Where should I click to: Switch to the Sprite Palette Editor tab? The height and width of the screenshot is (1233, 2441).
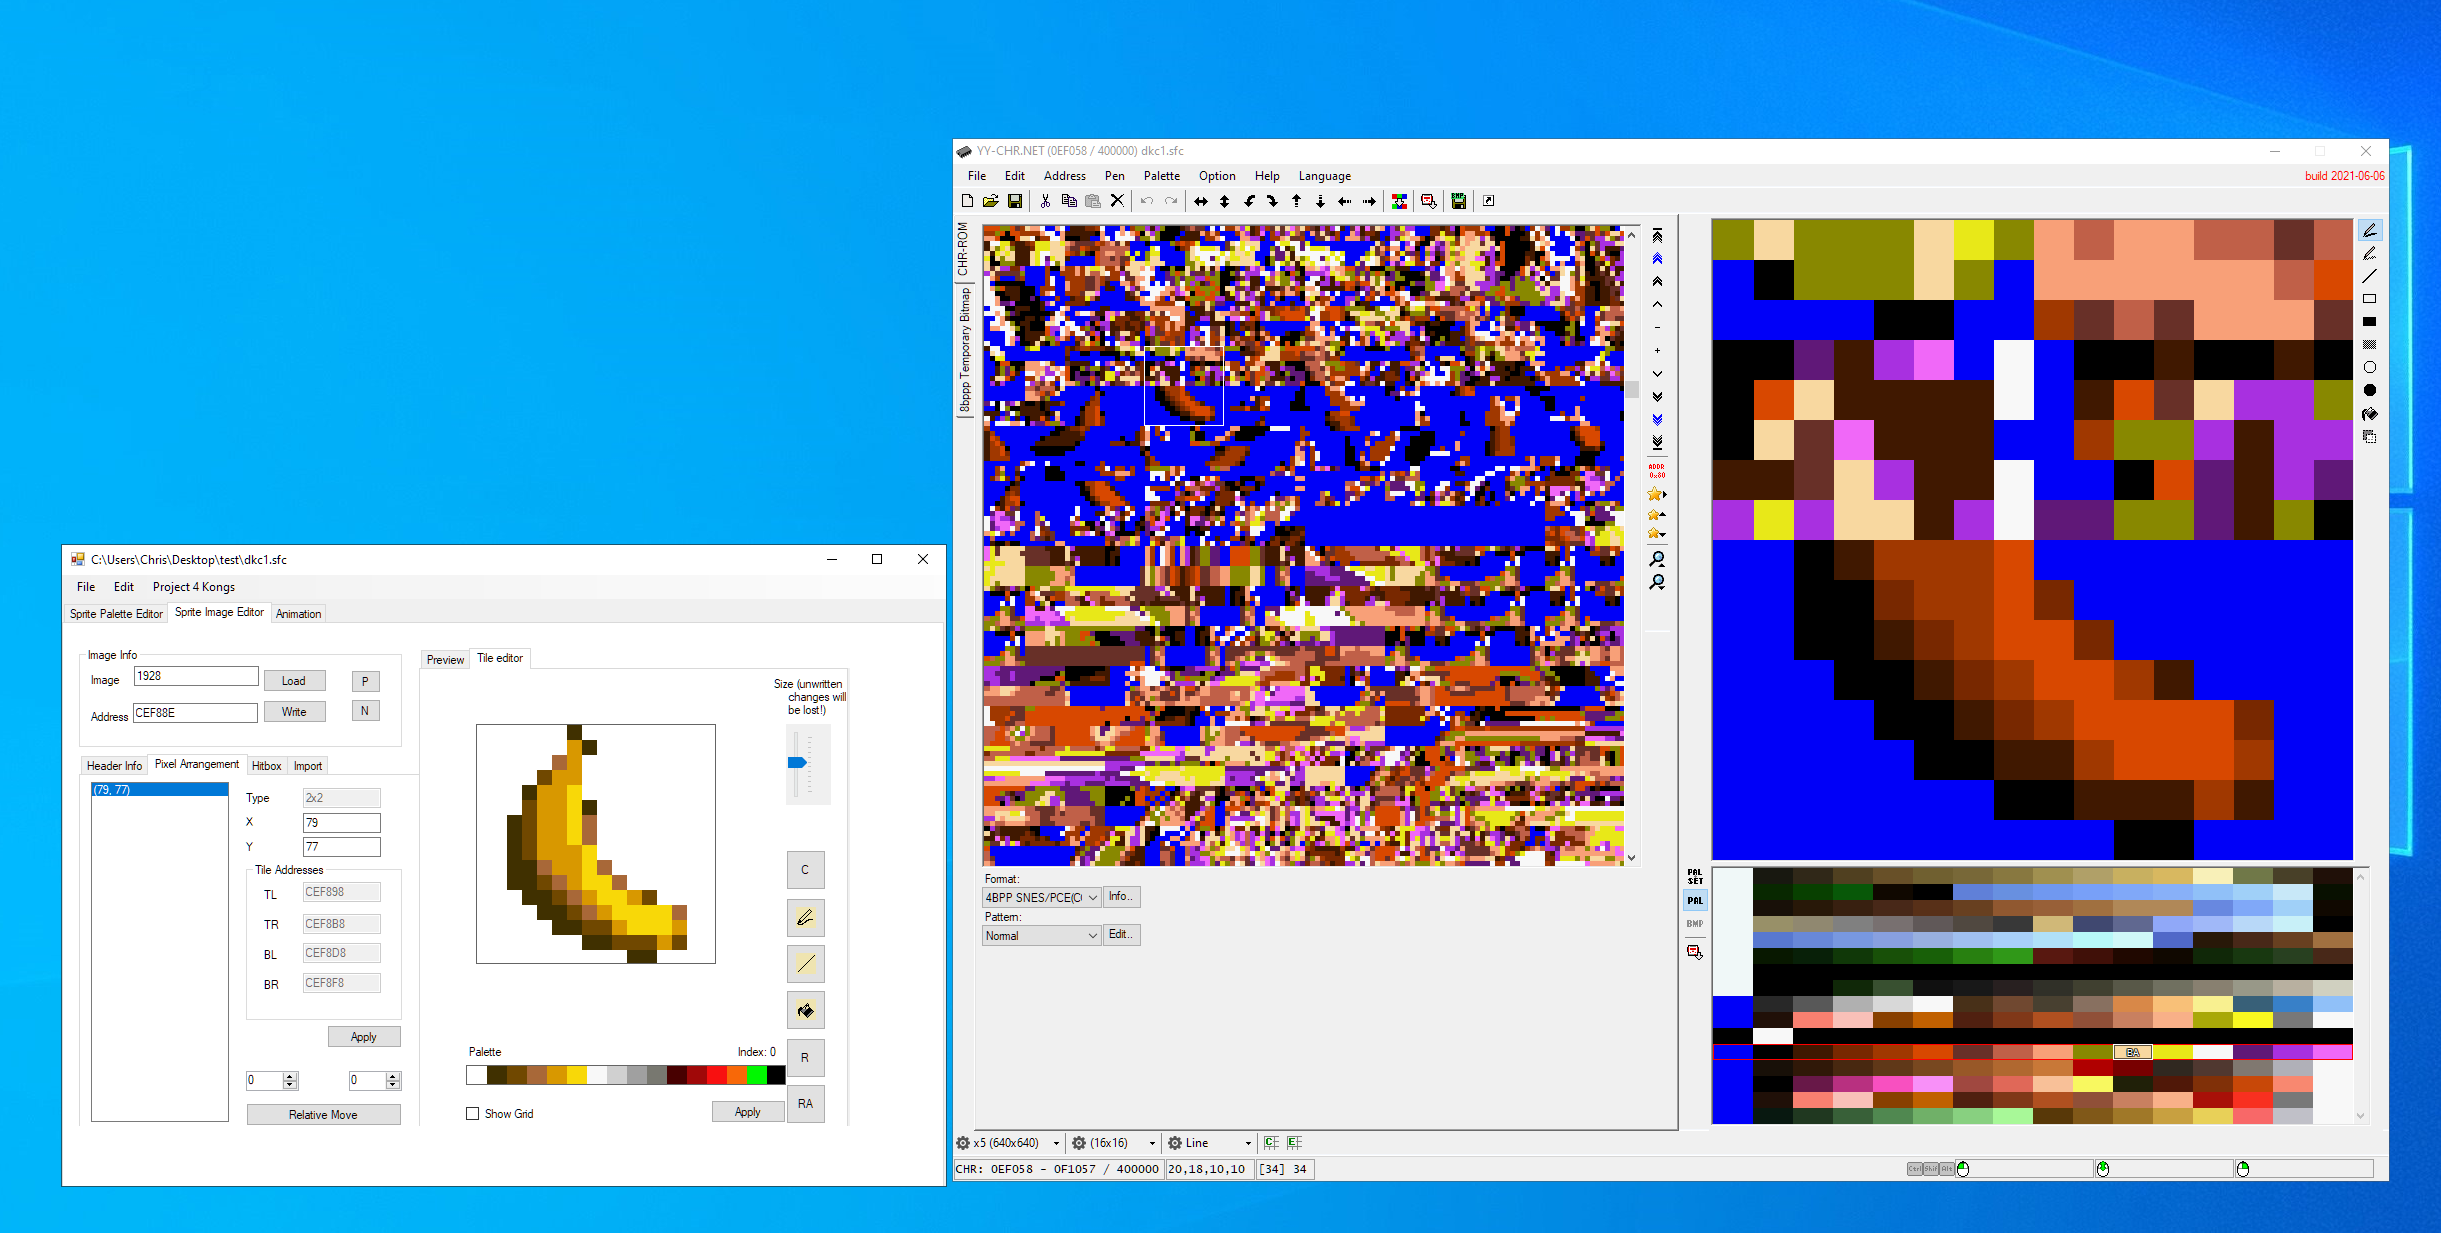click(x=116, y=614)
